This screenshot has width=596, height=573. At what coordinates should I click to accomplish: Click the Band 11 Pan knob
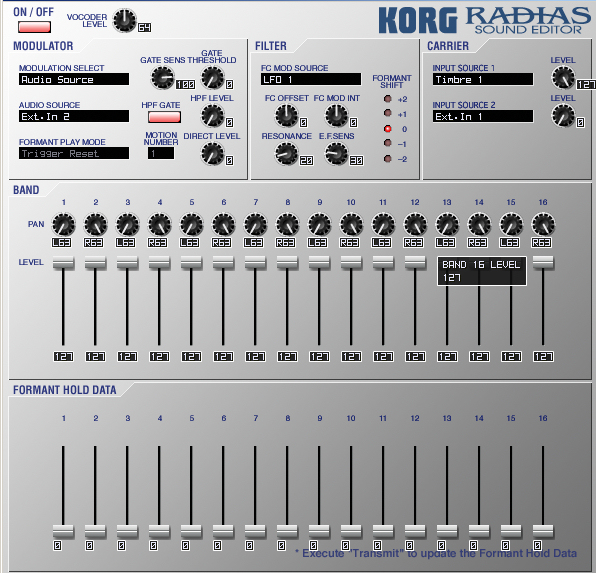tap(383, 224)
